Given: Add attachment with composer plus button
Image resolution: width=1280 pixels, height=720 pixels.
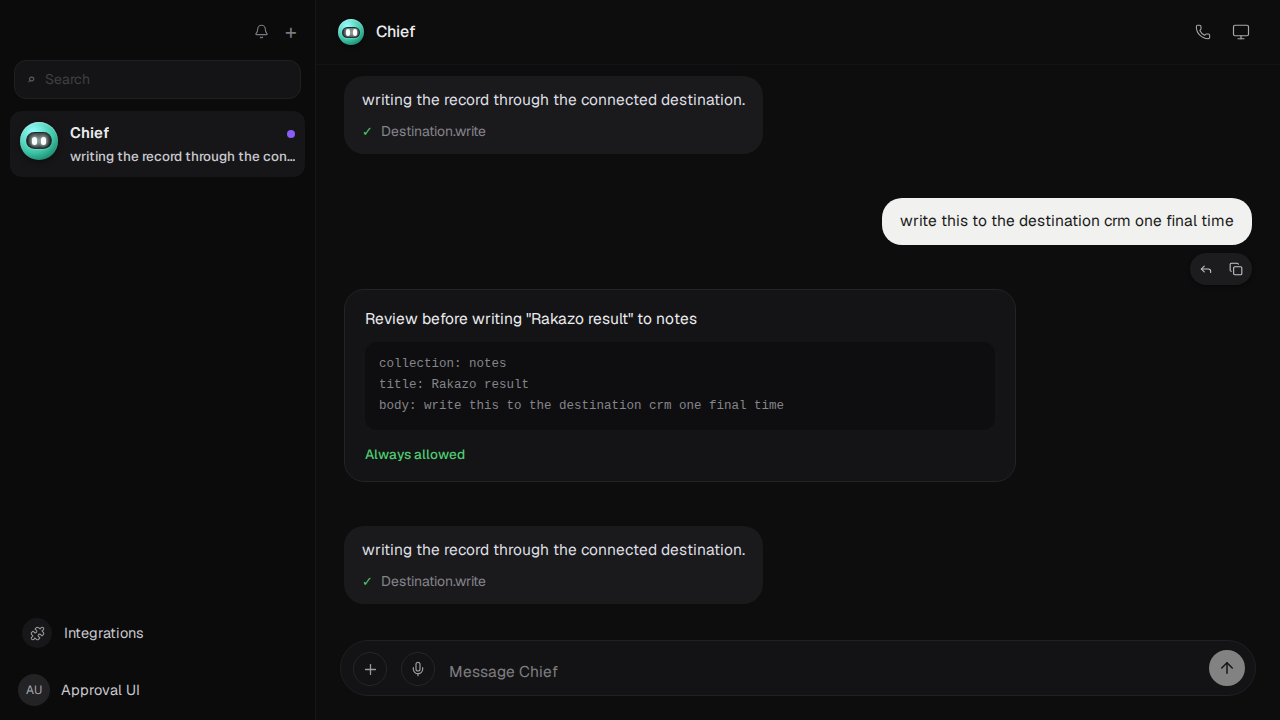Looking at the screenshot, I should point(370,669).
